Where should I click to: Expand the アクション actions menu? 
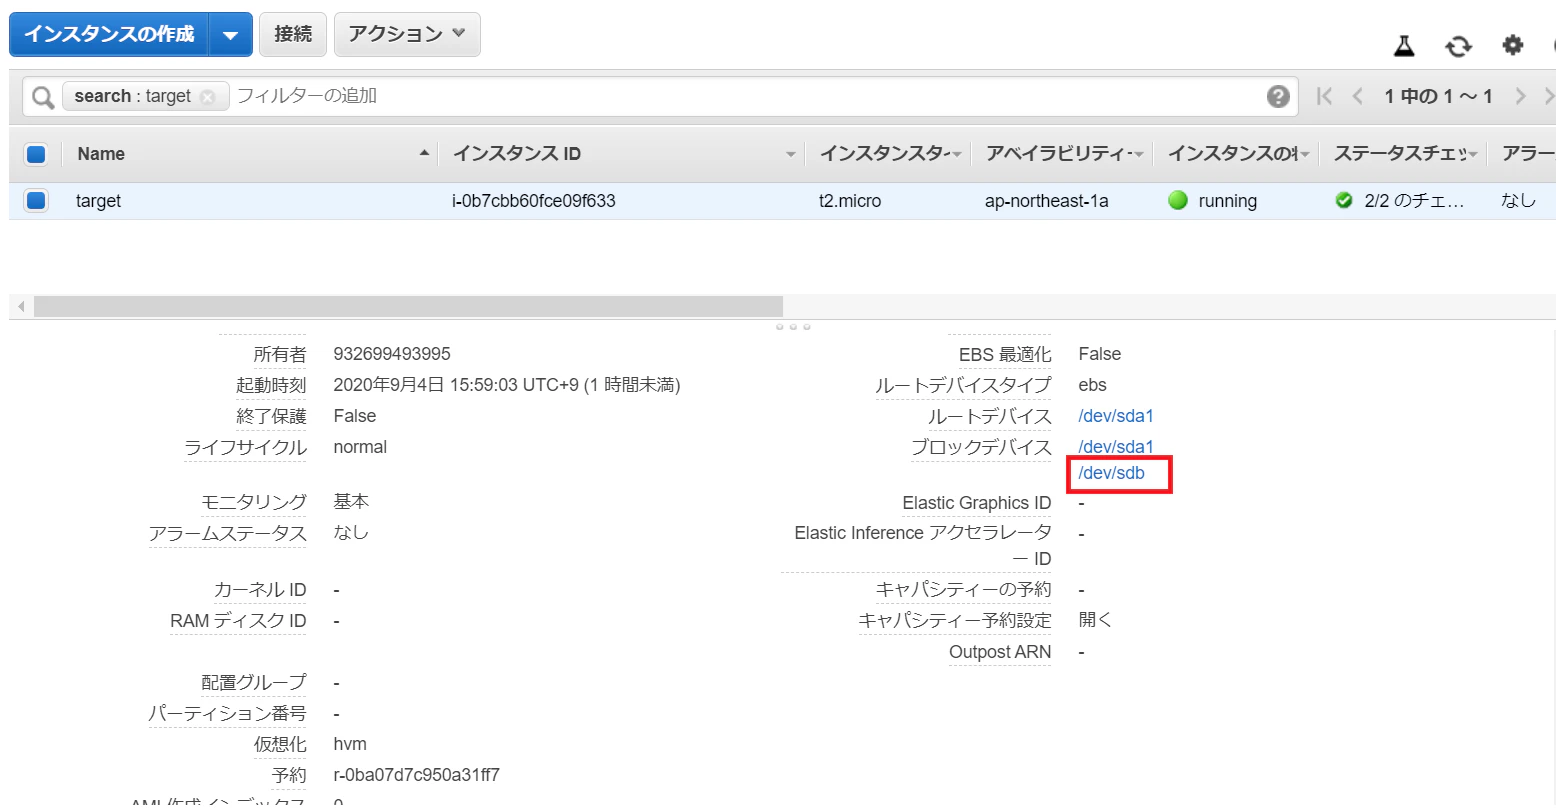(407, 34)
